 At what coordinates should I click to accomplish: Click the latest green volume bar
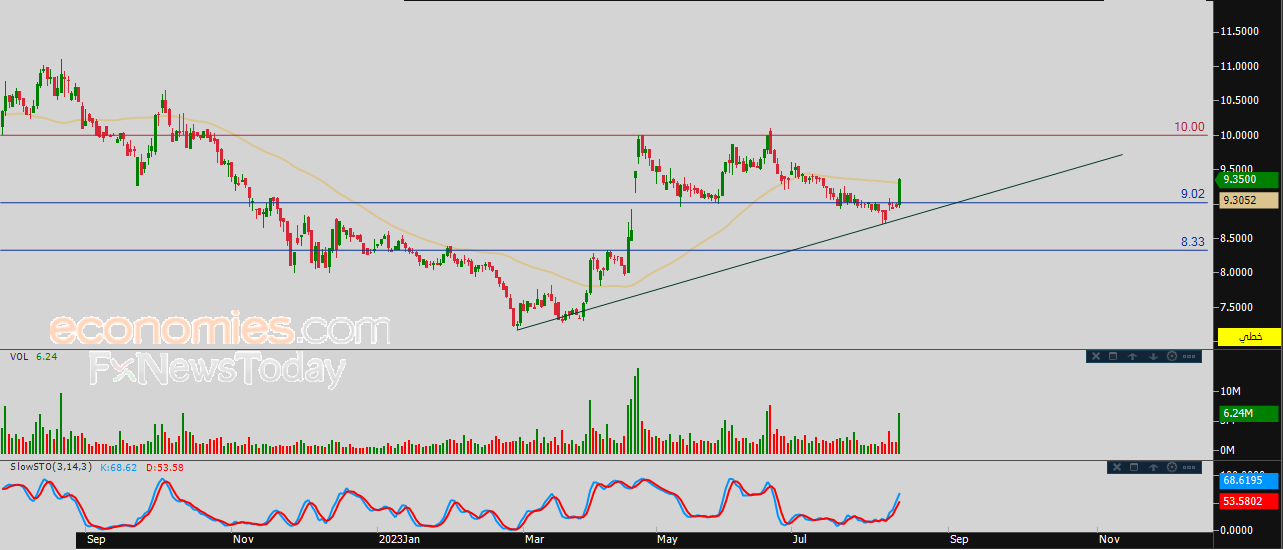tap(900, 433)
